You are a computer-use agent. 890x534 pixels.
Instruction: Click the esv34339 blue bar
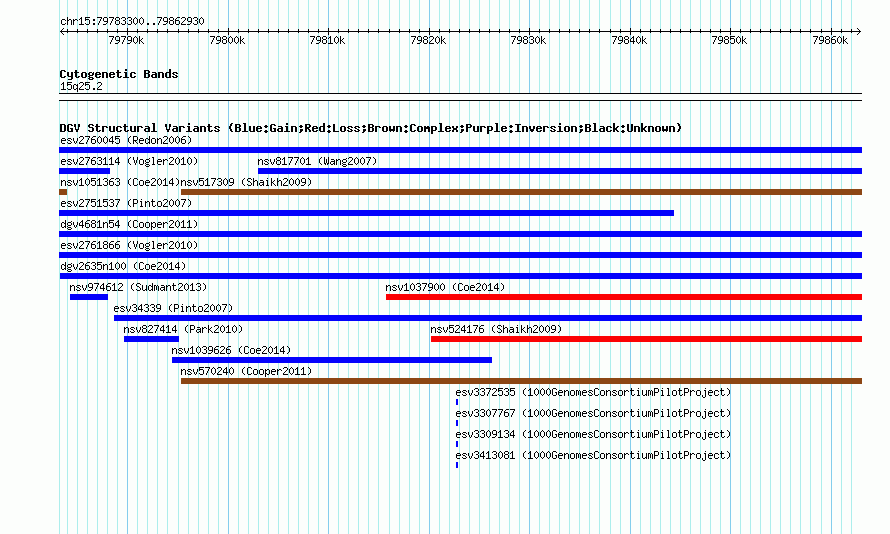(488, 318)
